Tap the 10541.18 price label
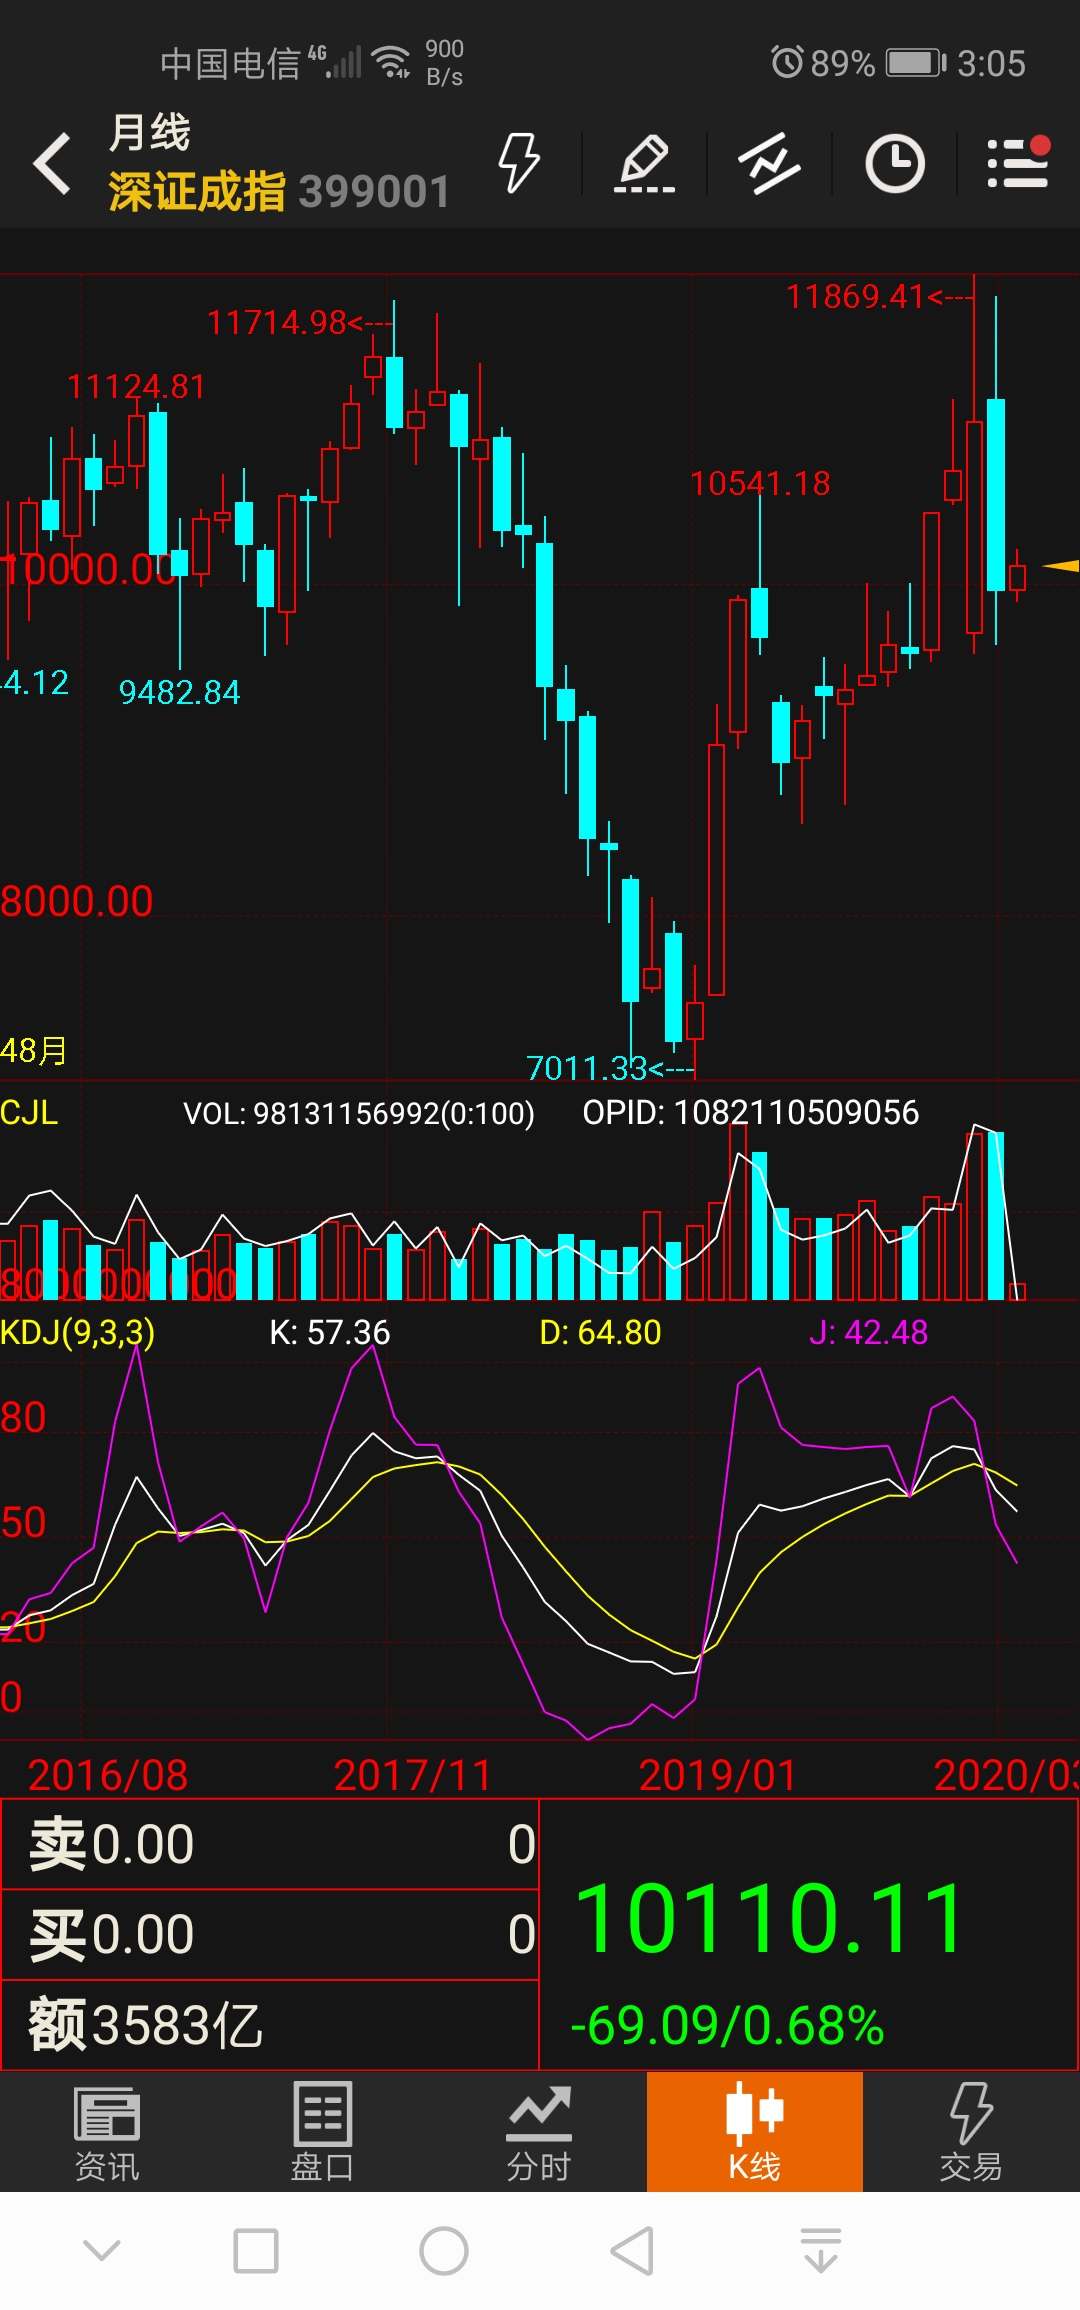The width and height of the screenshot is (1080, 2310). pyautogui.click(x=760, y=484)
